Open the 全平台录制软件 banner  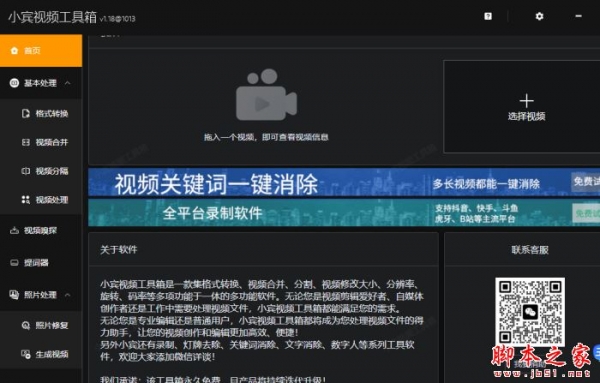pyautogui.click(x=344, y=212)
